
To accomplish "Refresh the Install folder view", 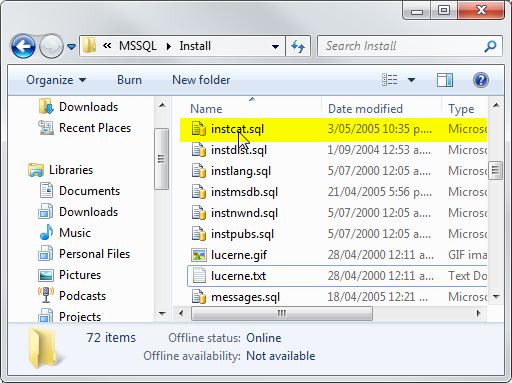I will [298, 46].
